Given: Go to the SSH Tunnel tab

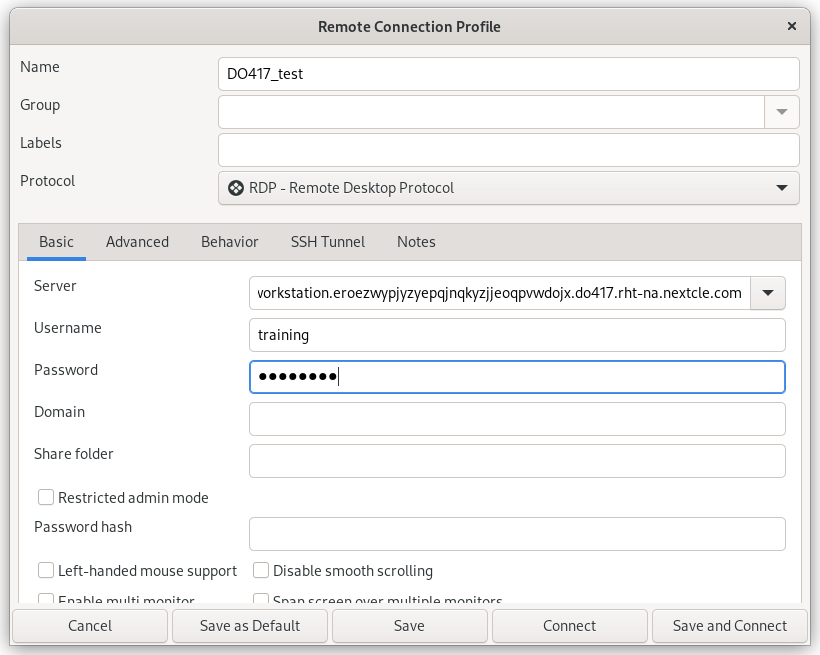Looking at the screenshot, I should pyautogui.click(x=327, y=242).
